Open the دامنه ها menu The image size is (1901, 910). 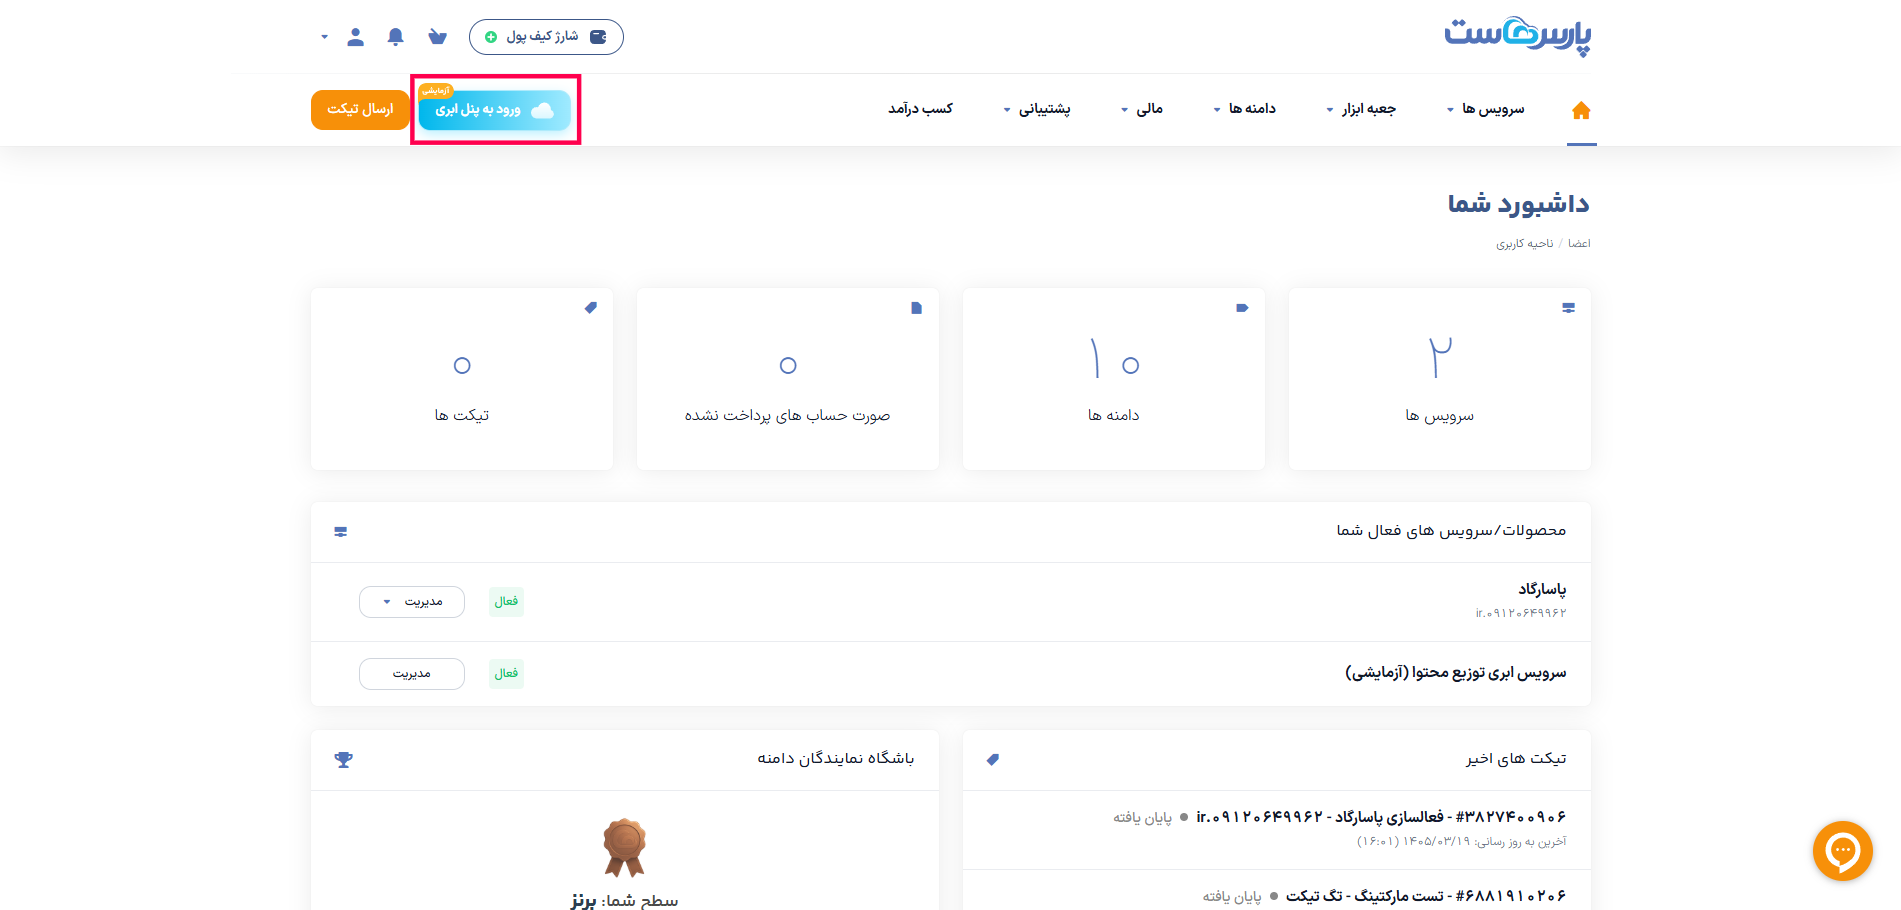click(x=1245, y=109)
